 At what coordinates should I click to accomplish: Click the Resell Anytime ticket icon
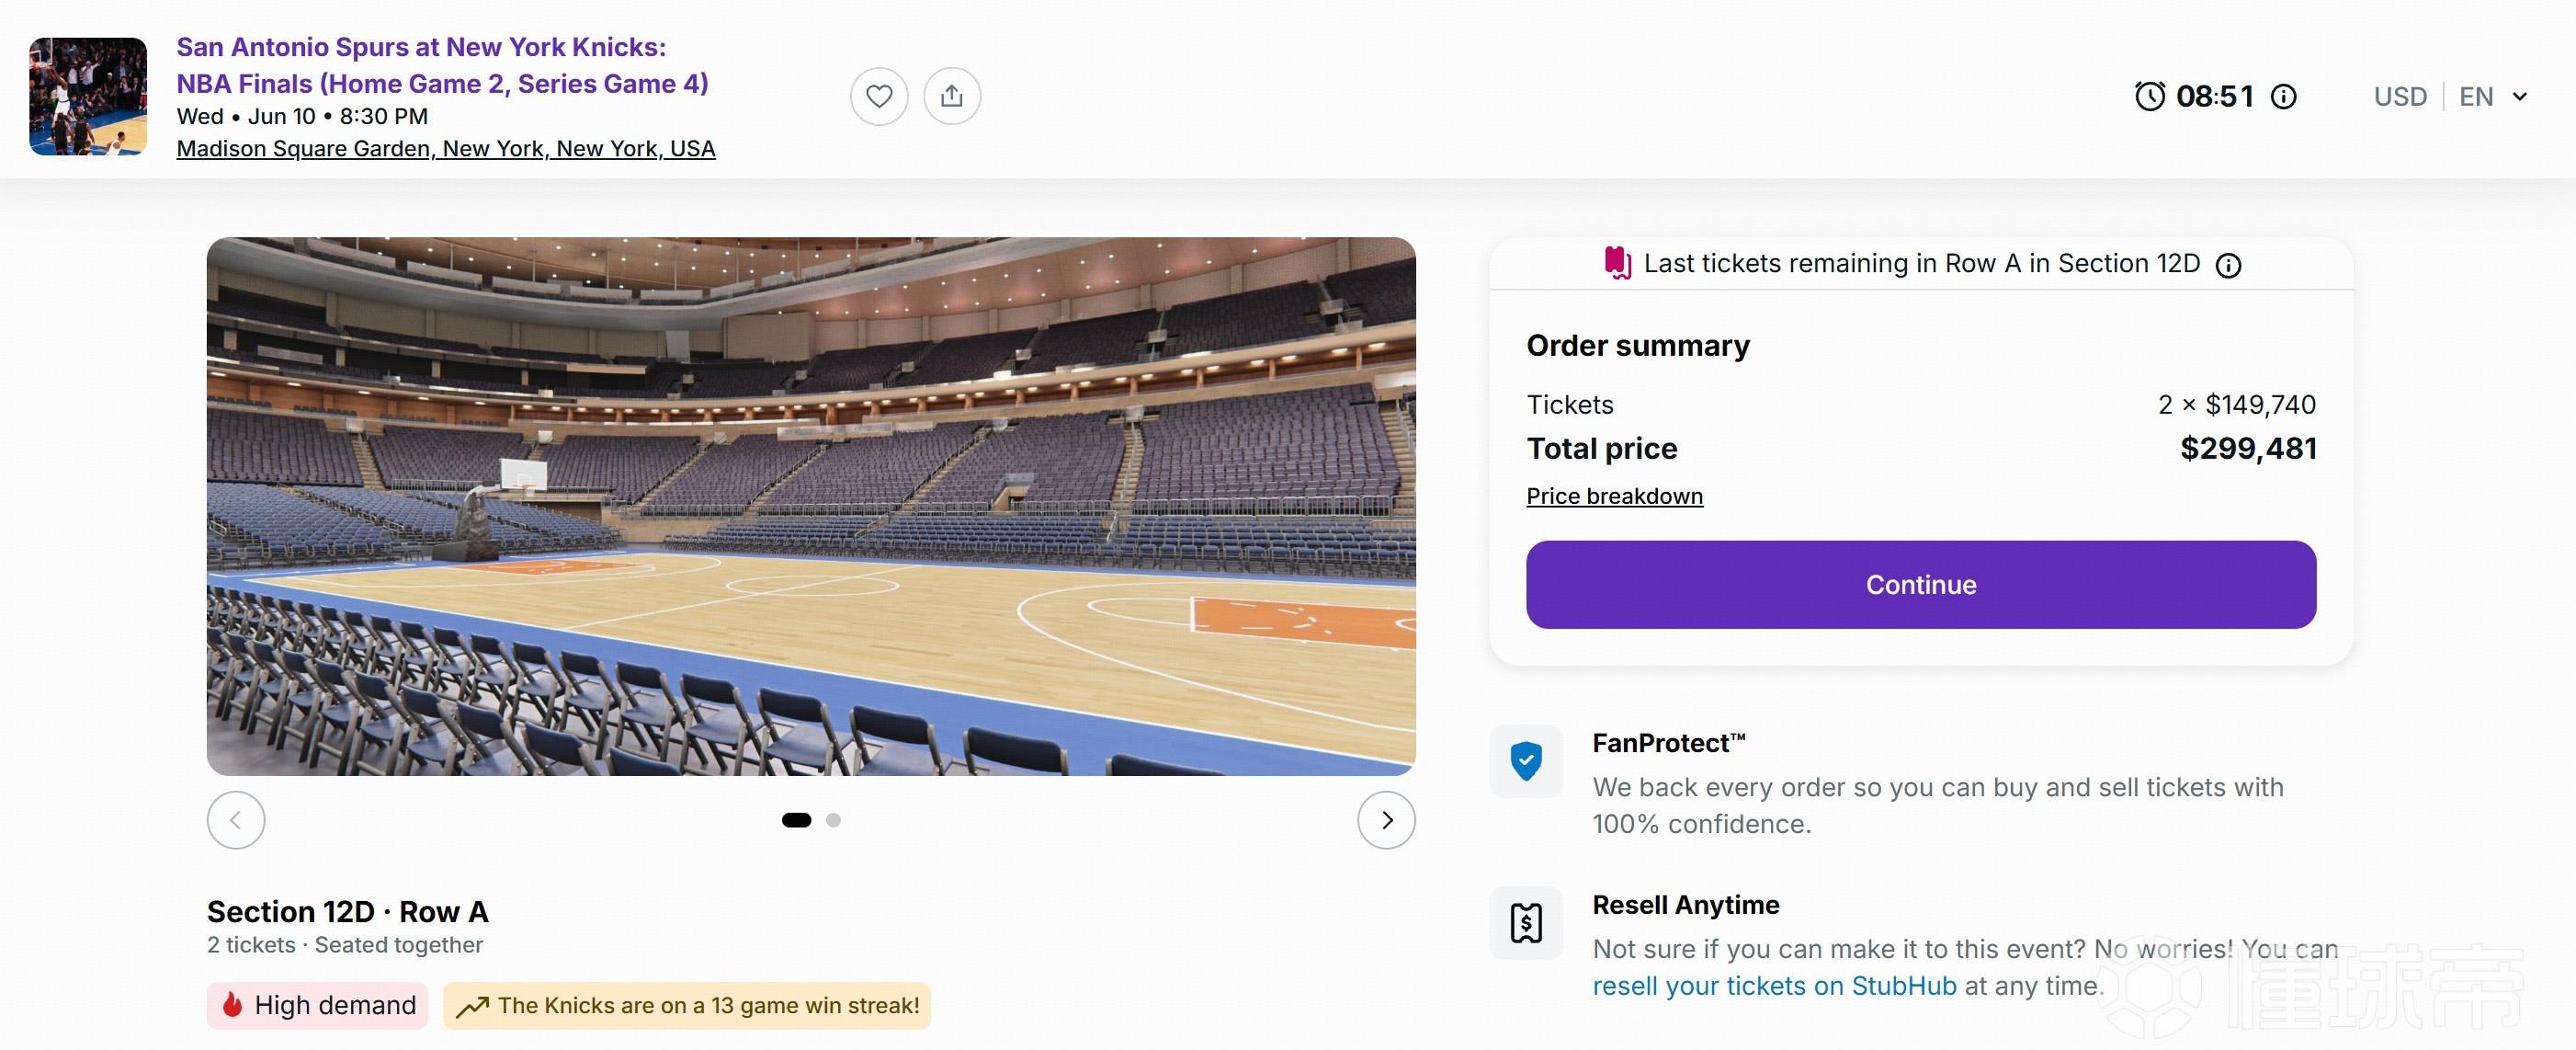click(x=1526, y=922)
